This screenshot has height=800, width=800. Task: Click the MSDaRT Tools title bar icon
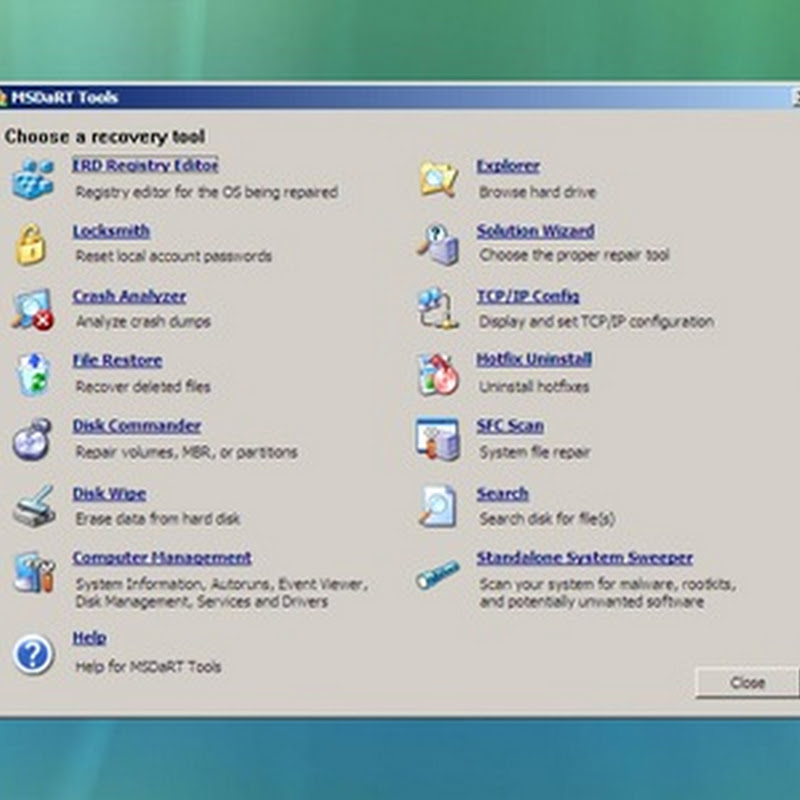pyautogui.click(x=3, y=97)
